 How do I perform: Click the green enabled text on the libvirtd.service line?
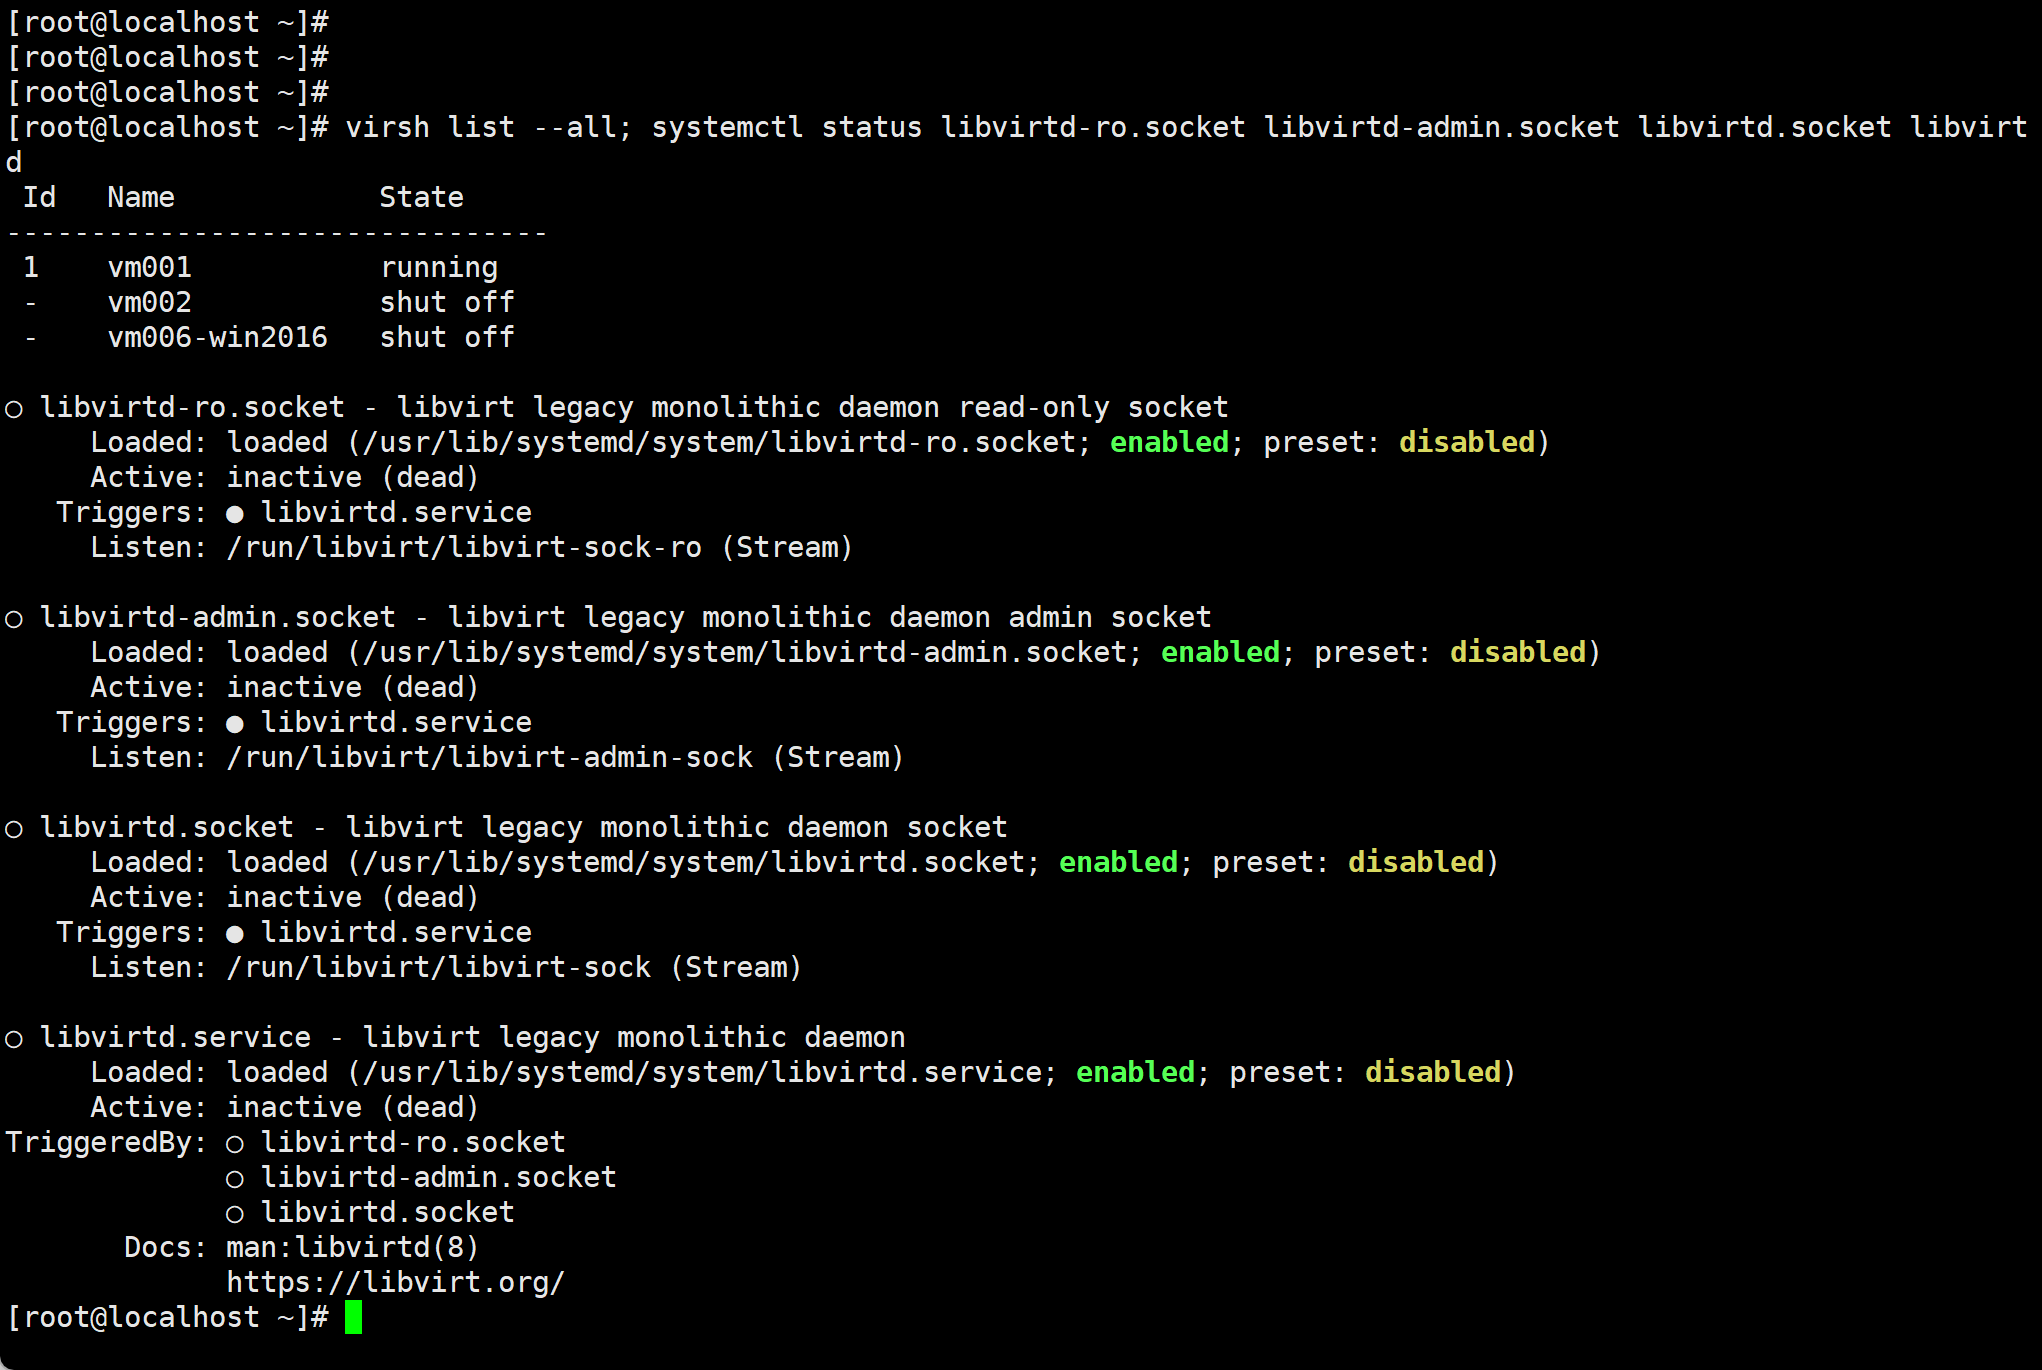coord(1135,1072)
